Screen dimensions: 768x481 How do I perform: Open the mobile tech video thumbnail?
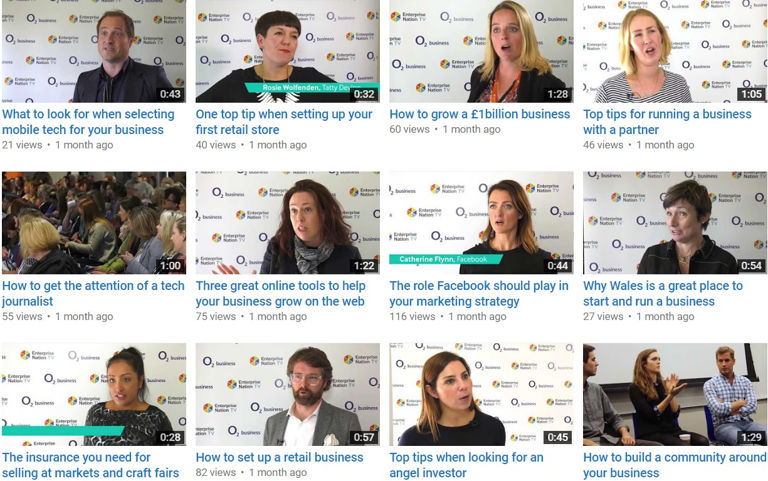tap(94, 51)
